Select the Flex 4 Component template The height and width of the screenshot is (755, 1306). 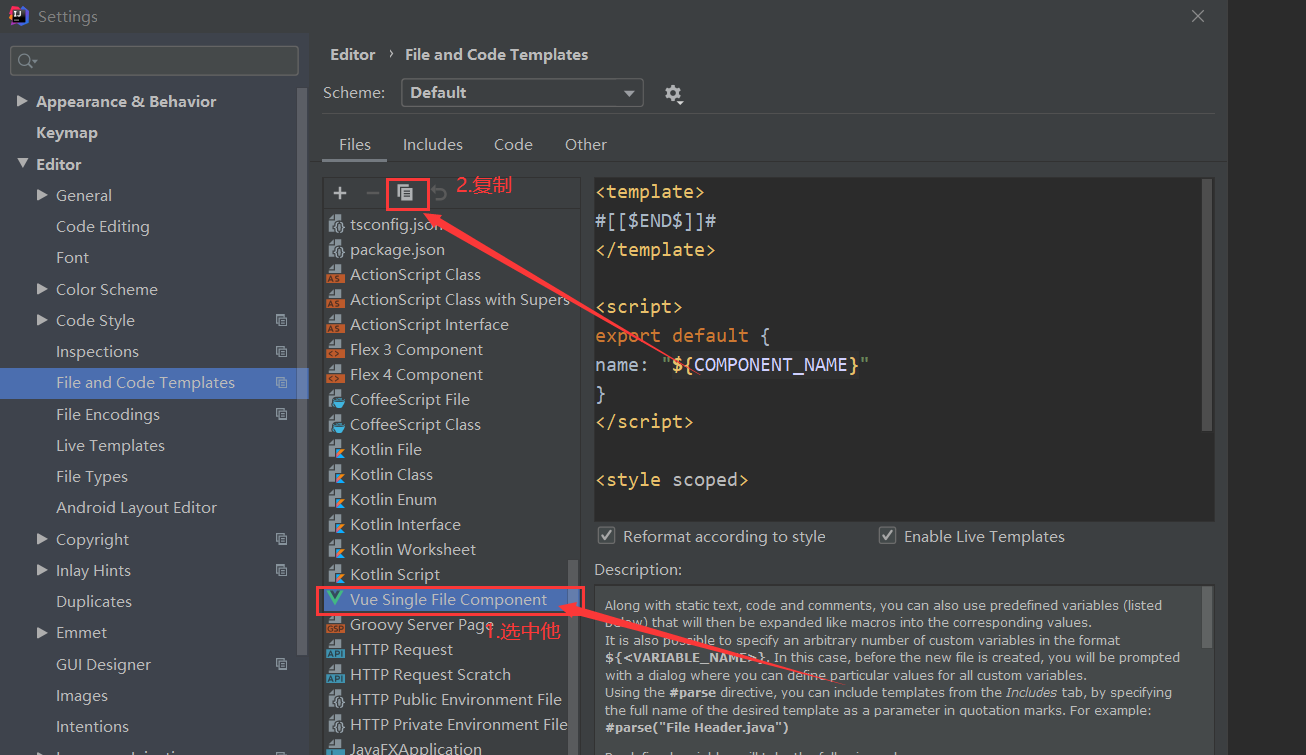tap(416, 375)
